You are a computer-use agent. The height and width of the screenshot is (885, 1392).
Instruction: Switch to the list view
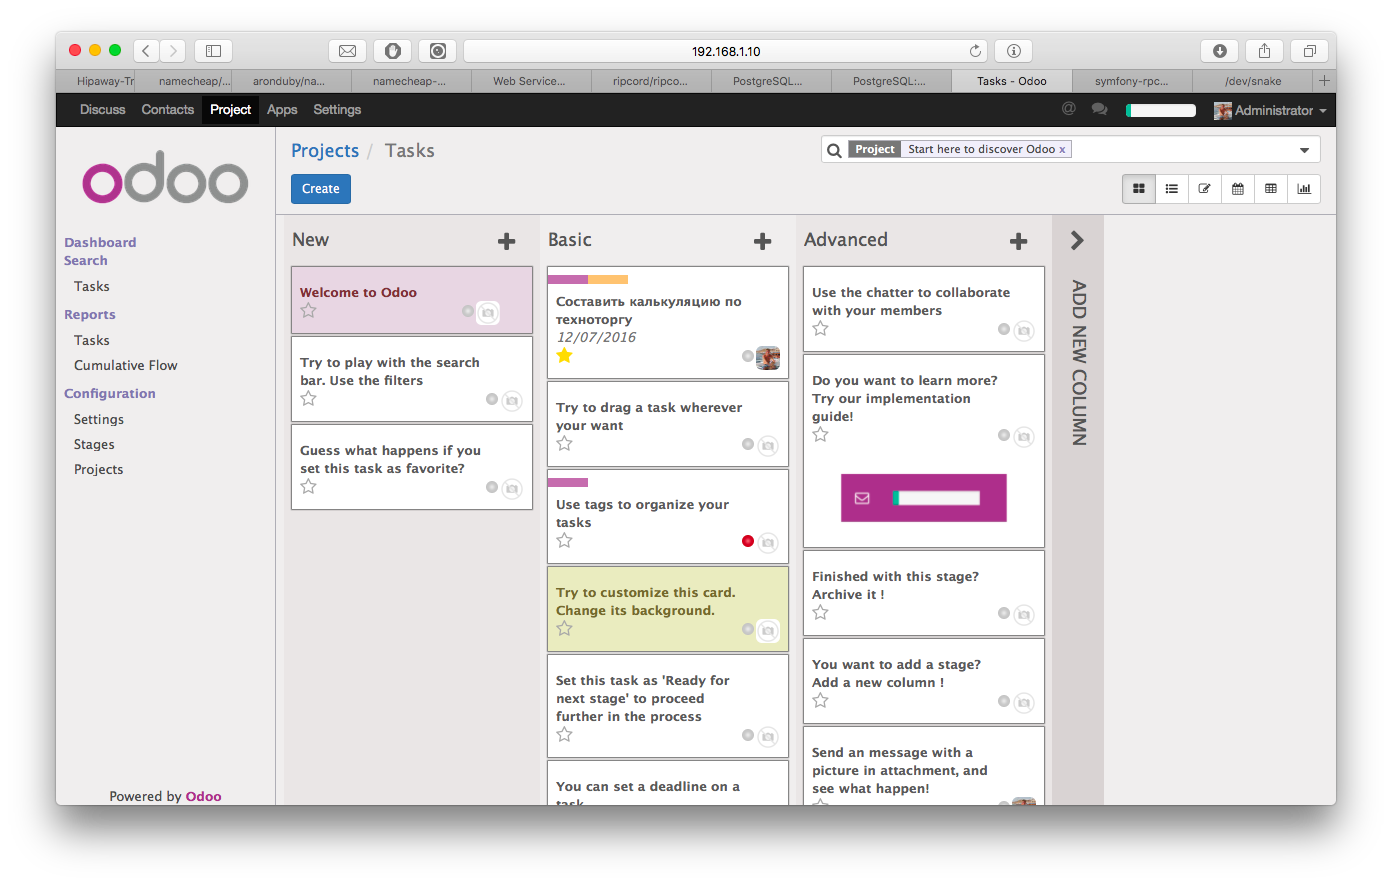[1171, 189]
